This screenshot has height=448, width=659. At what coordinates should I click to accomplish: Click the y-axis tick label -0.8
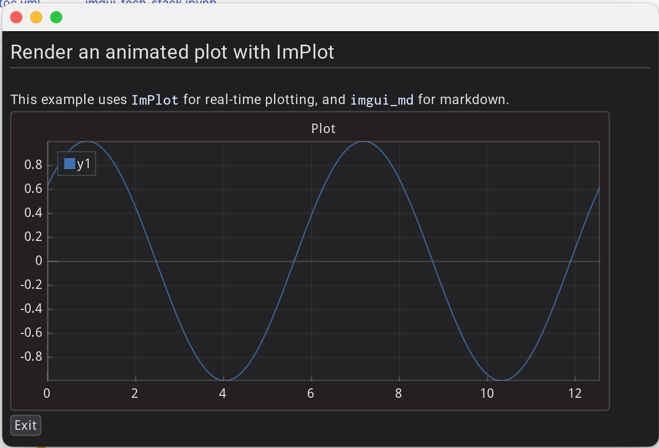(x=31, y=356)
